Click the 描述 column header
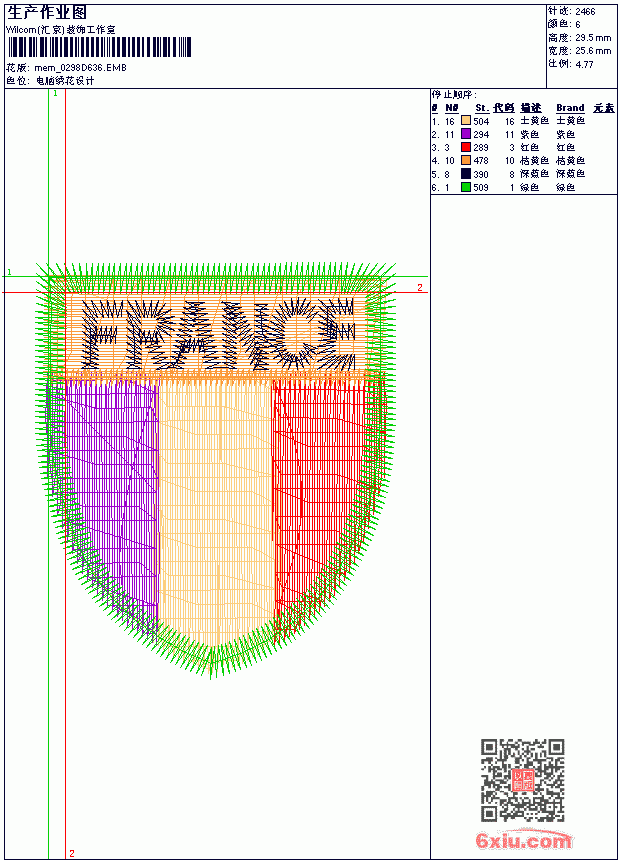The width and height of the screenshot is (620, 860). [x=531, y=108]
